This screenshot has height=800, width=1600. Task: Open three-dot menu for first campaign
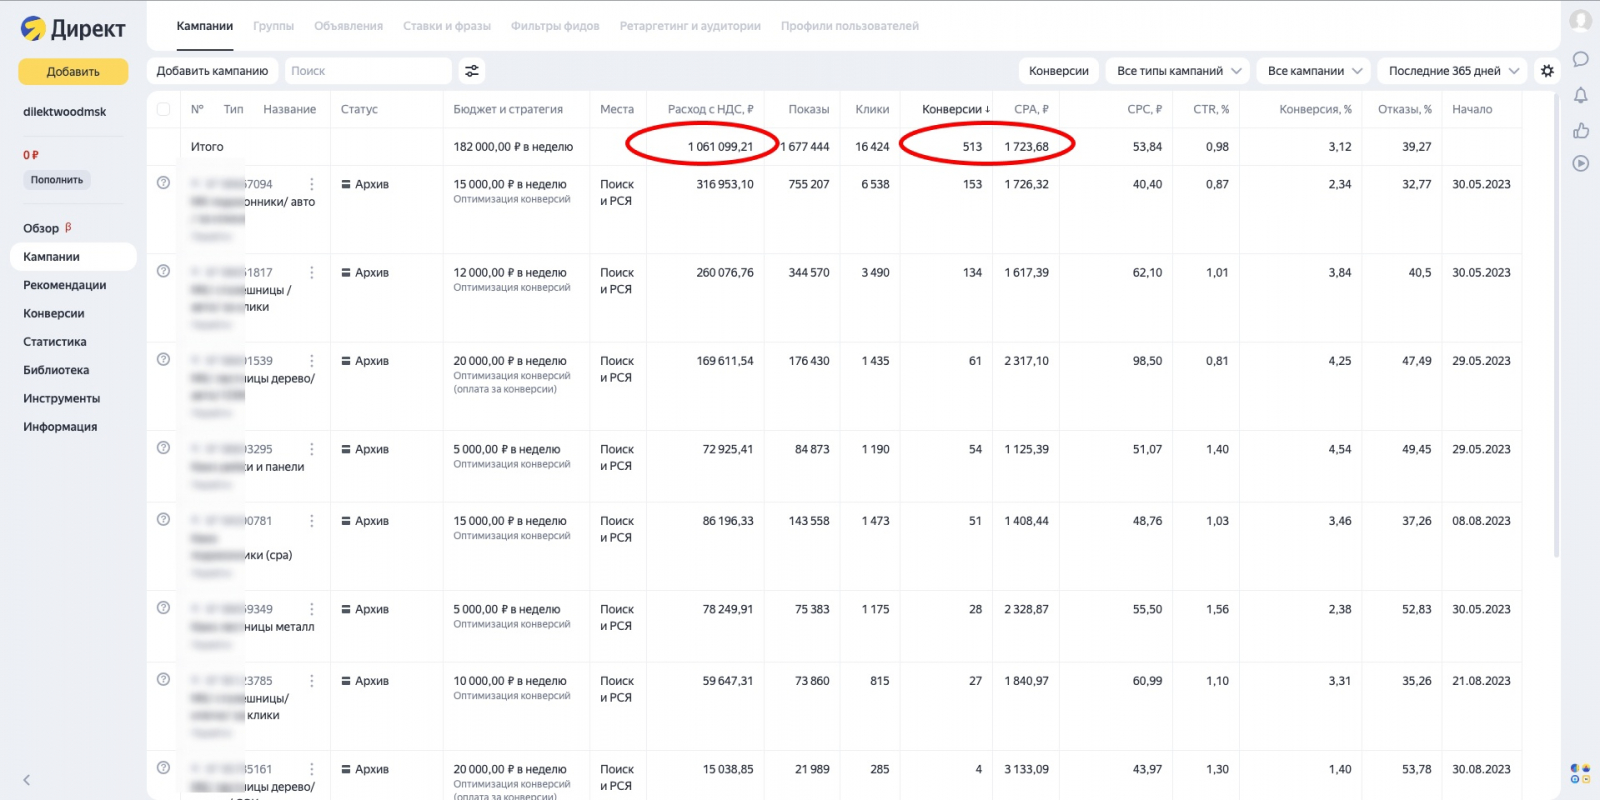tap(312, 184)
